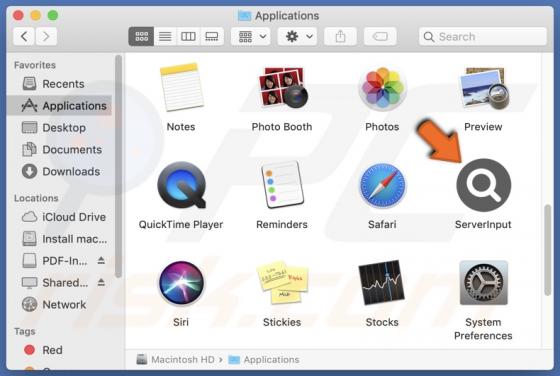The height and width of the screenshot is (376, 560).
Task: Open Network in the sidebar
Action: [x=60, y=305]
